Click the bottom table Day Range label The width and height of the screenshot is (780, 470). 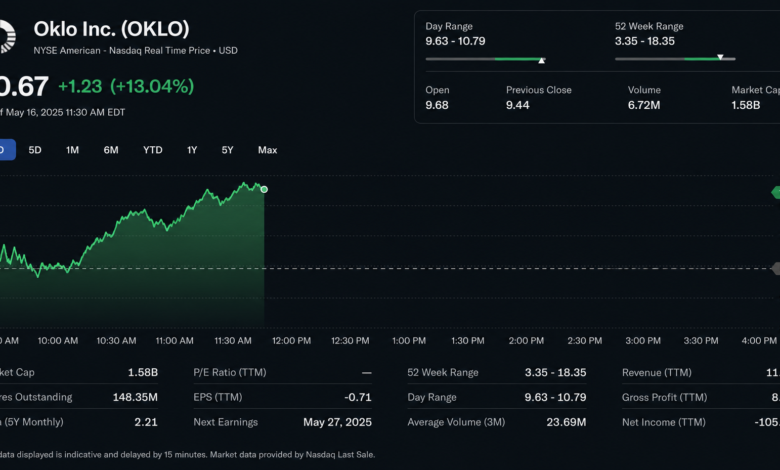point(432,397)
